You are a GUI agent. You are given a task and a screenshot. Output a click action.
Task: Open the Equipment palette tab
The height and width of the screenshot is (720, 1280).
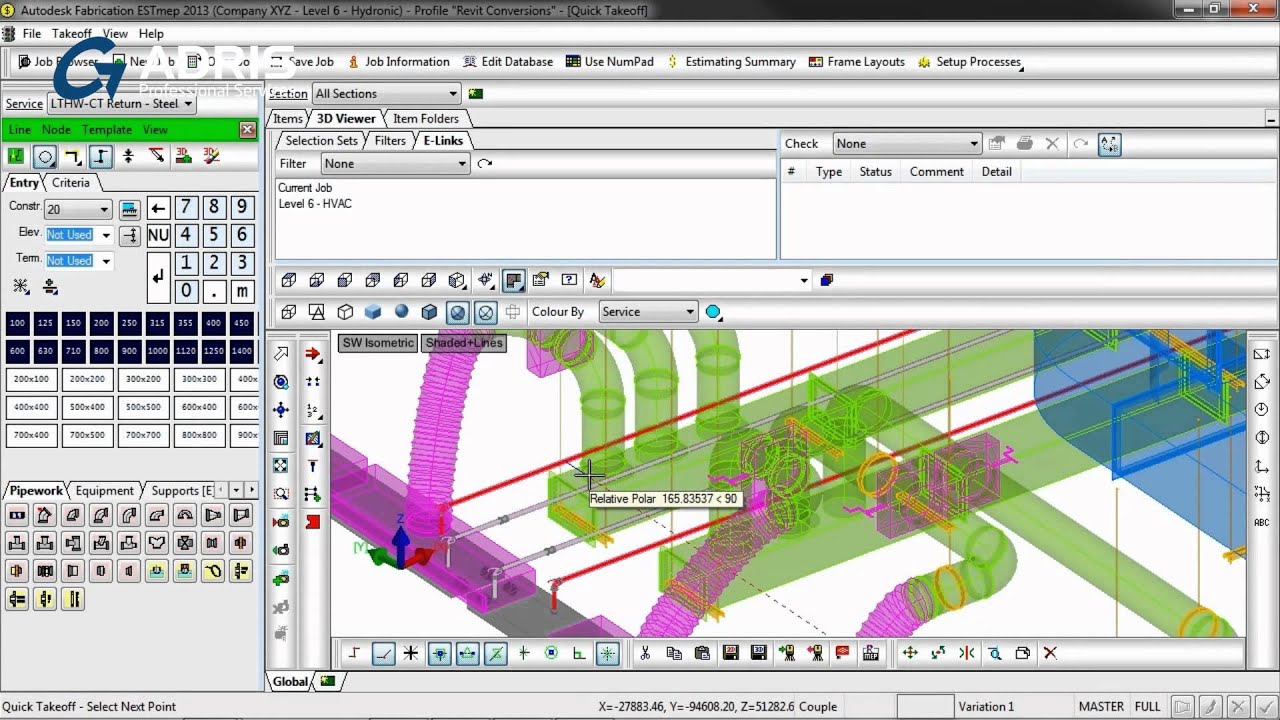tap(104, 490)
